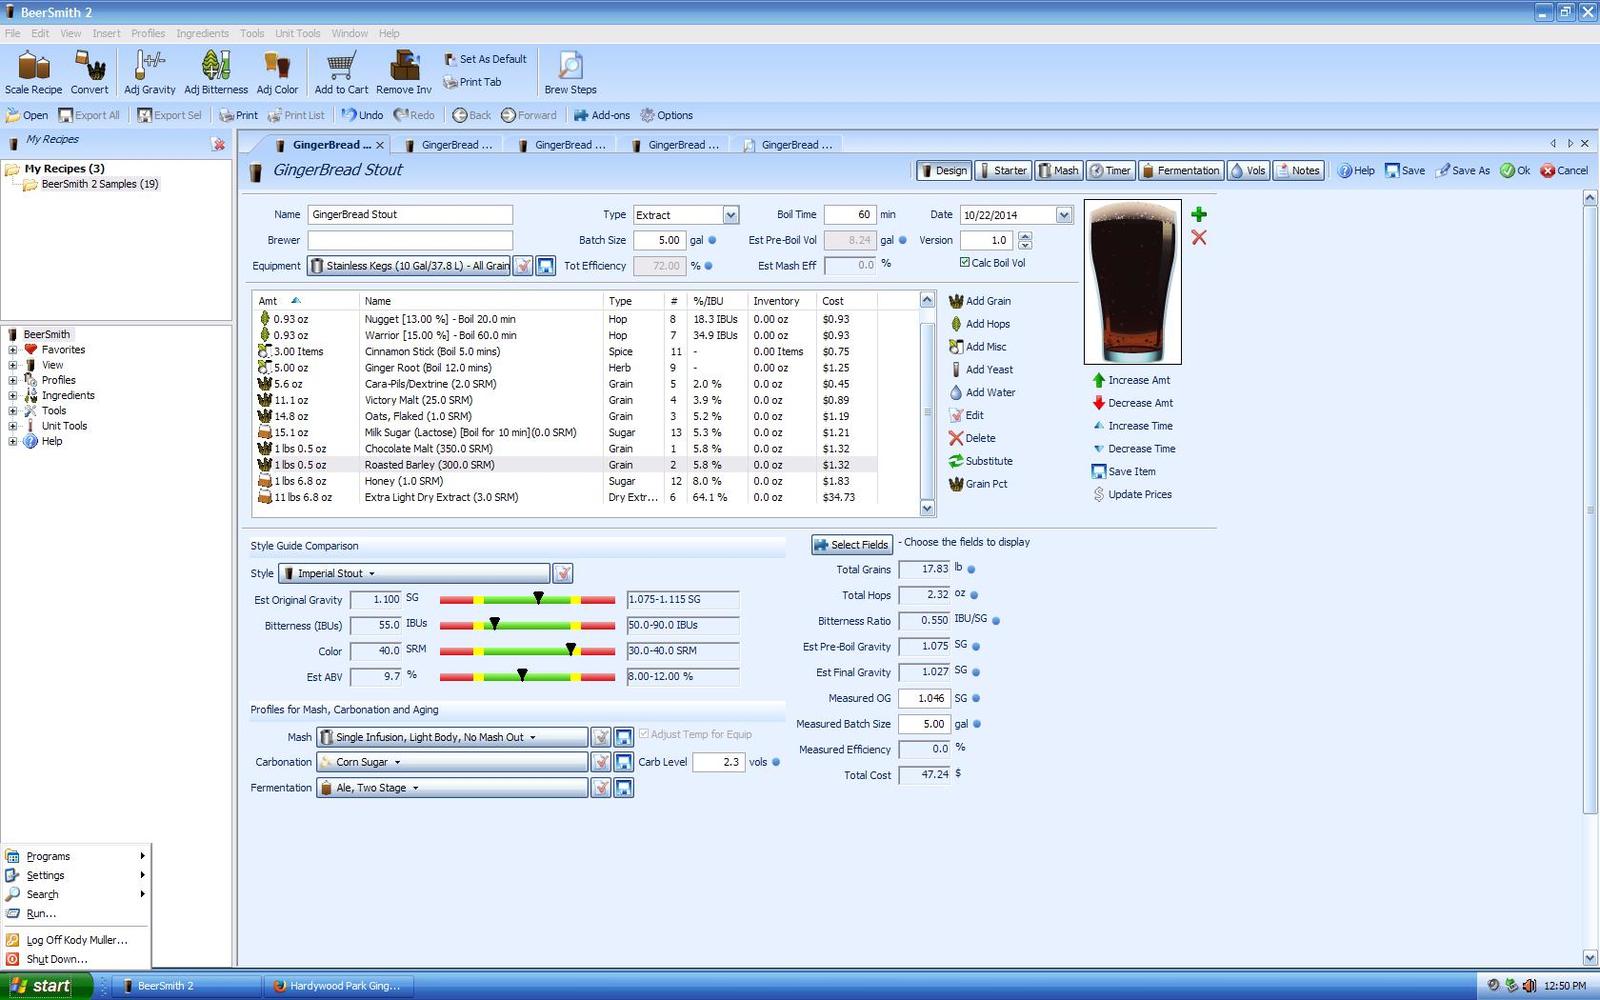
Task: Click Shut Down in the Start menu
Action: click(x=56, y=959)
